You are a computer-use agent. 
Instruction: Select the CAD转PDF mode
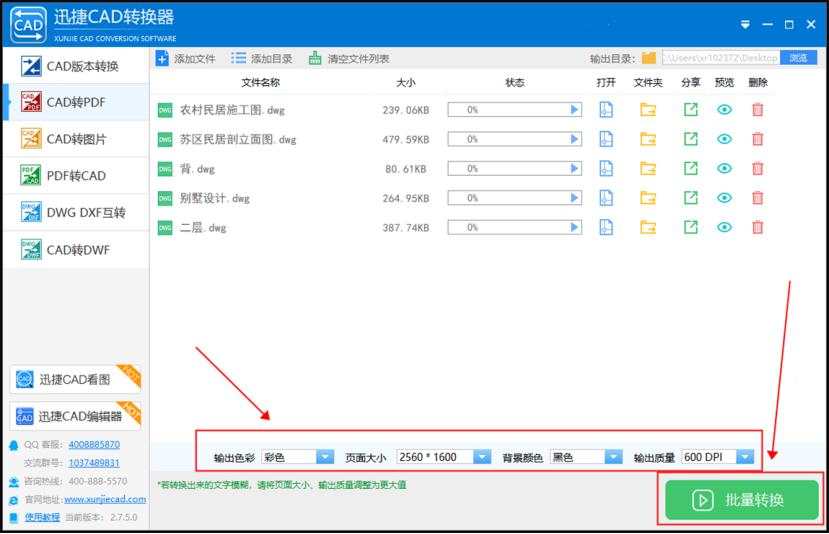(76, 102)
